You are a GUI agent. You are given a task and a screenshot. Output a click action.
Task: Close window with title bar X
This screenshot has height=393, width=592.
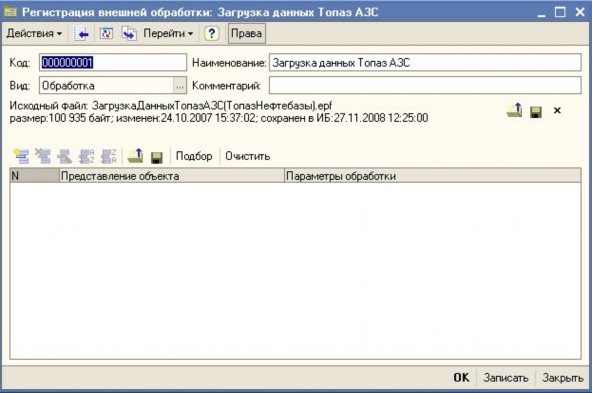click(580, 12)
